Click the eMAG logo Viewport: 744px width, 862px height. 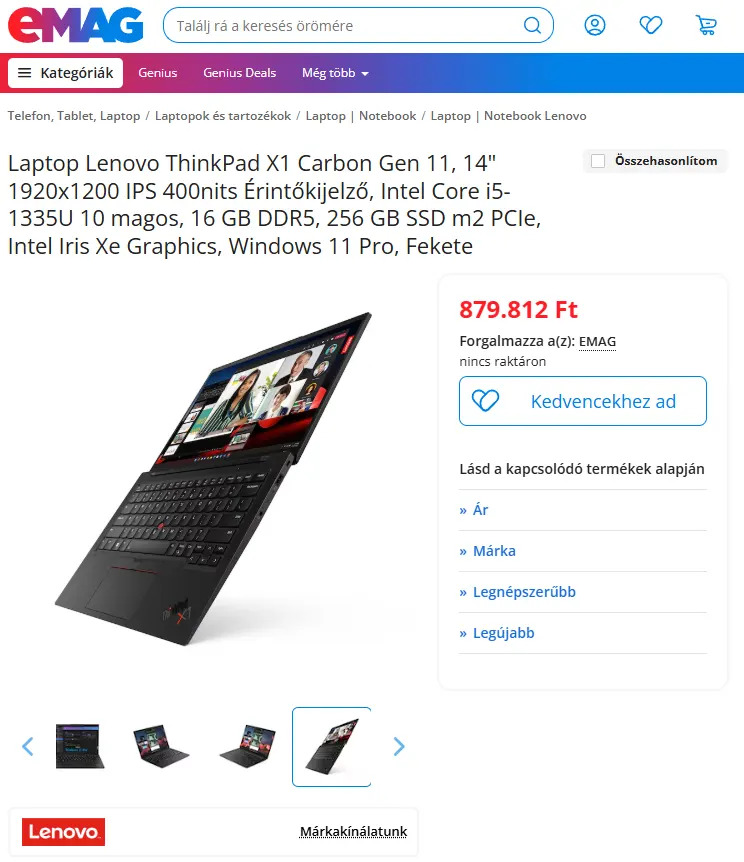pyautogui.click(x=75, y=25)
